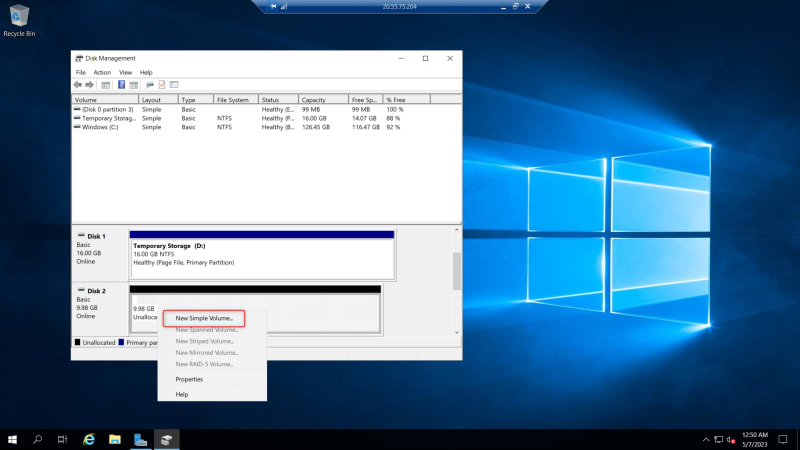Image resolution: width=800 pixels, height=450 pixels.
Task: Click the Disk Management taskbar button
Action: (166, 439)
